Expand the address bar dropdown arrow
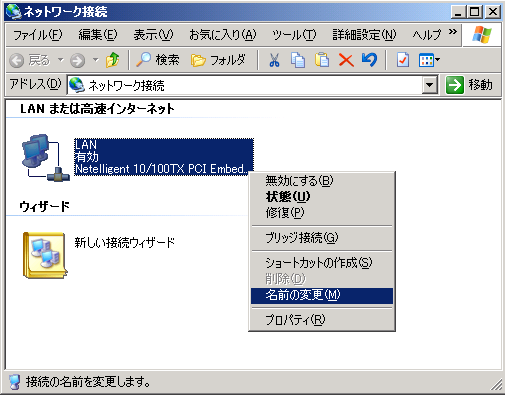This screenshot has height=395, width=505. pyautogui.click(x=430, y=85)
